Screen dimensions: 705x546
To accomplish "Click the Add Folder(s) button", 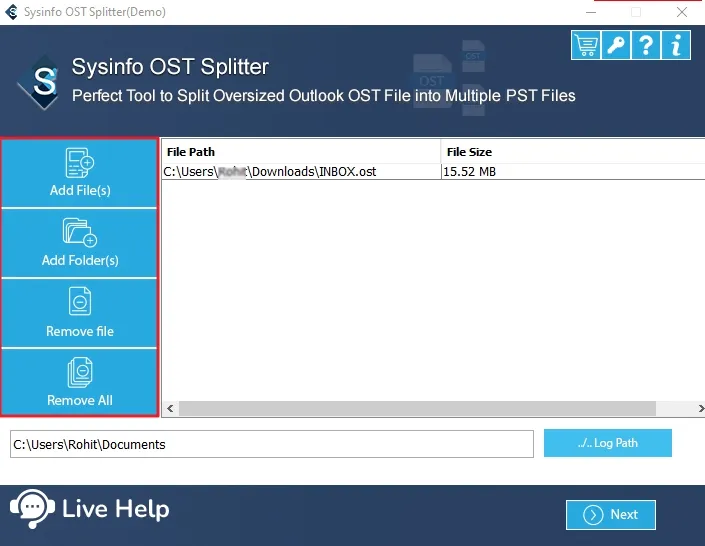I will tap(80, 243).
